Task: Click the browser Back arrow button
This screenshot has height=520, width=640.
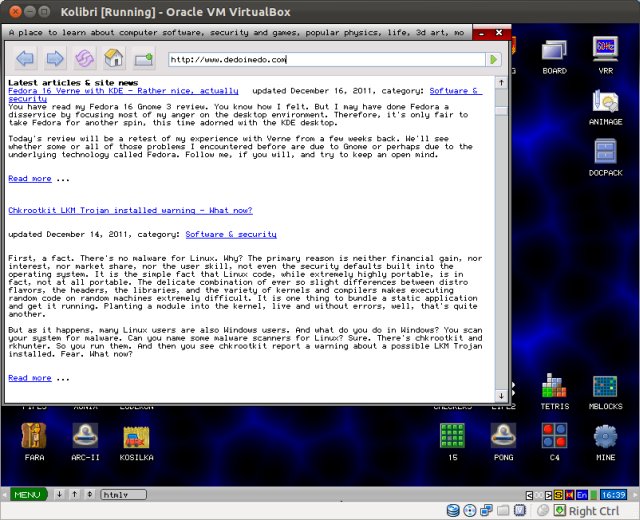Action: (x=25, y=59)
